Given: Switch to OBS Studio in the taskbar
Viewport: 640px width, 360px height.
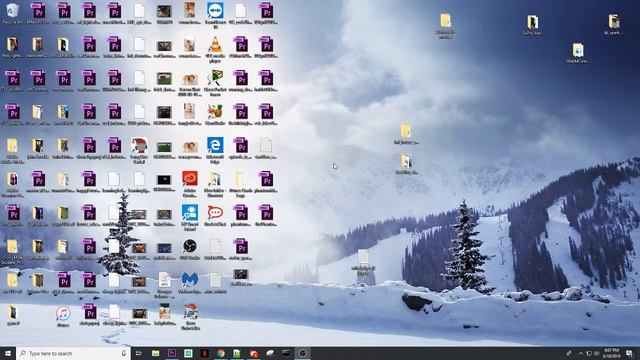Looking at the screenshot, I should (302, 353).
